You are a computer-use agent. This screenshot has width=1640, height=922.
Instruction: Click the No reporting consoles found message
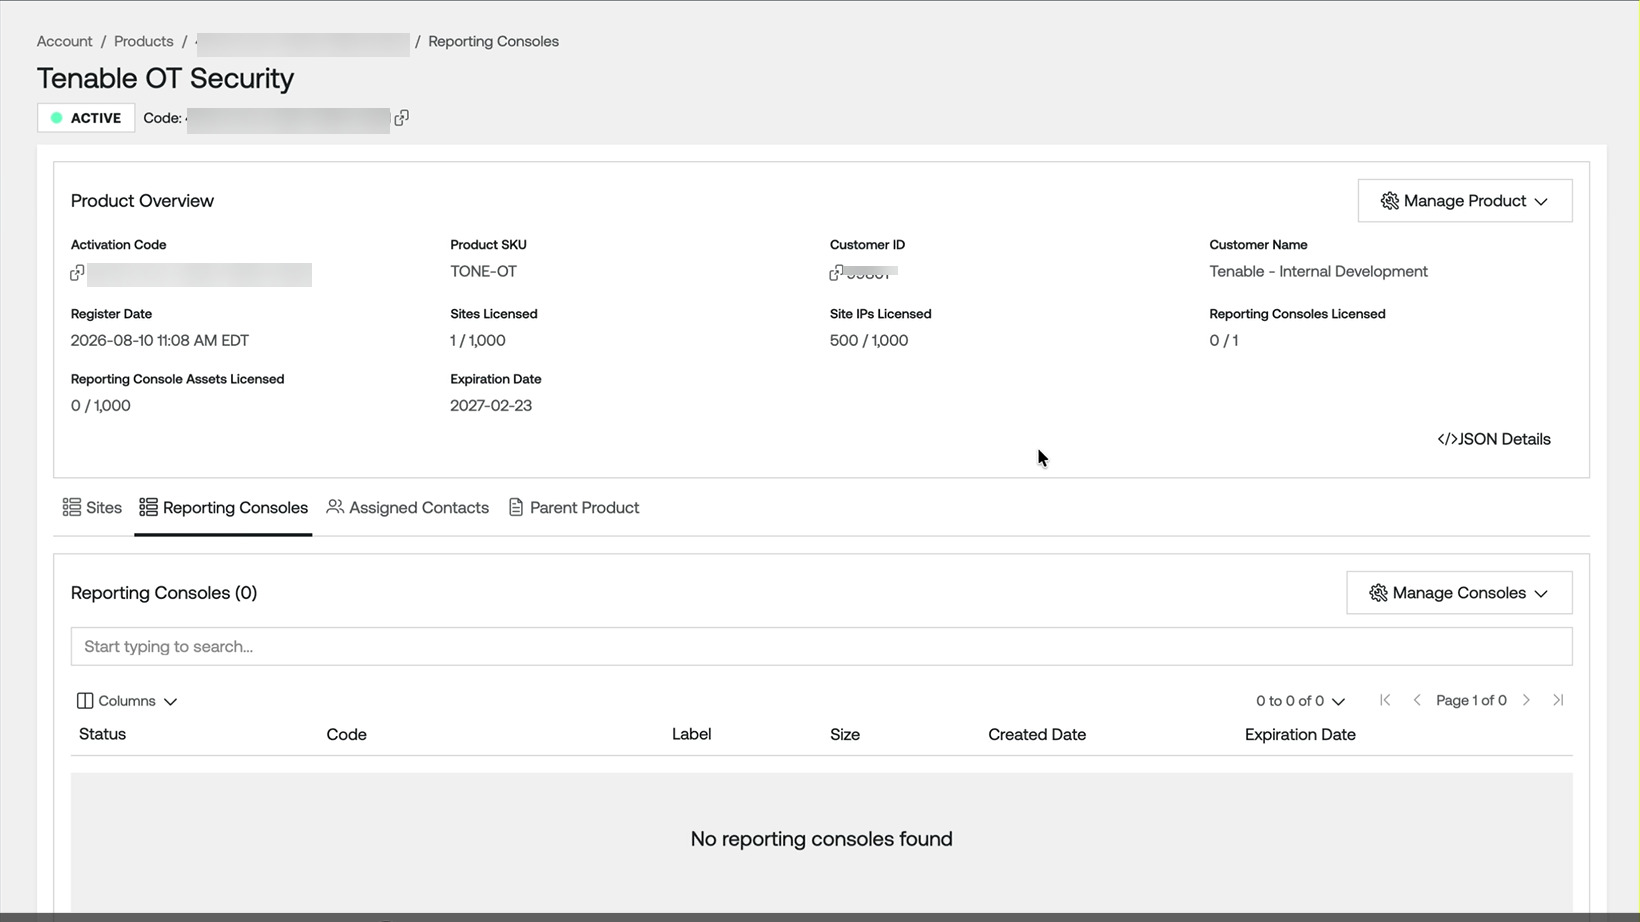(821, 839)
